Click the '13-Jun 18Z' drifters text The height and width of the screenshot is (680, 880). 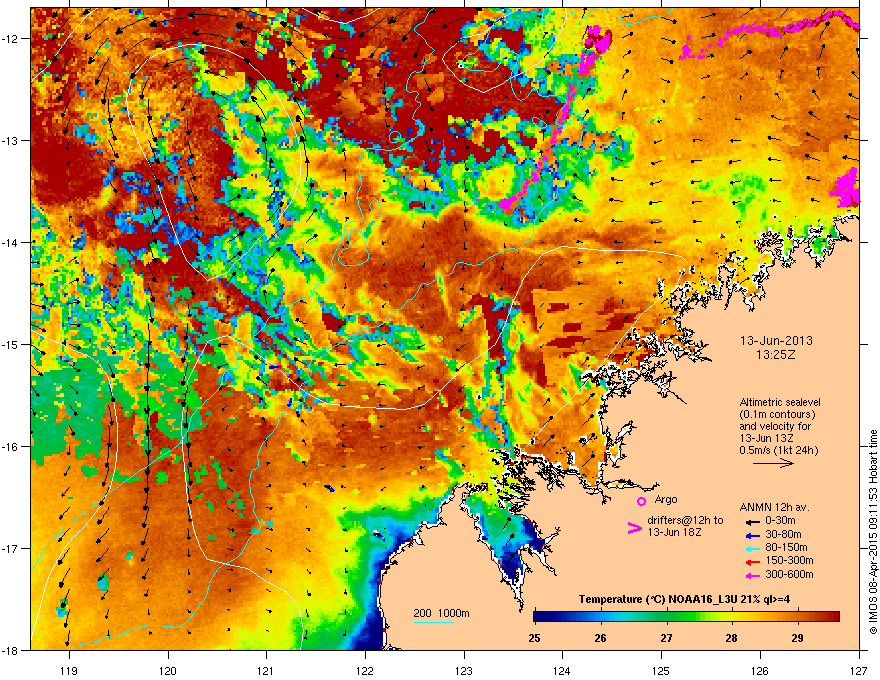pos(674,532)
